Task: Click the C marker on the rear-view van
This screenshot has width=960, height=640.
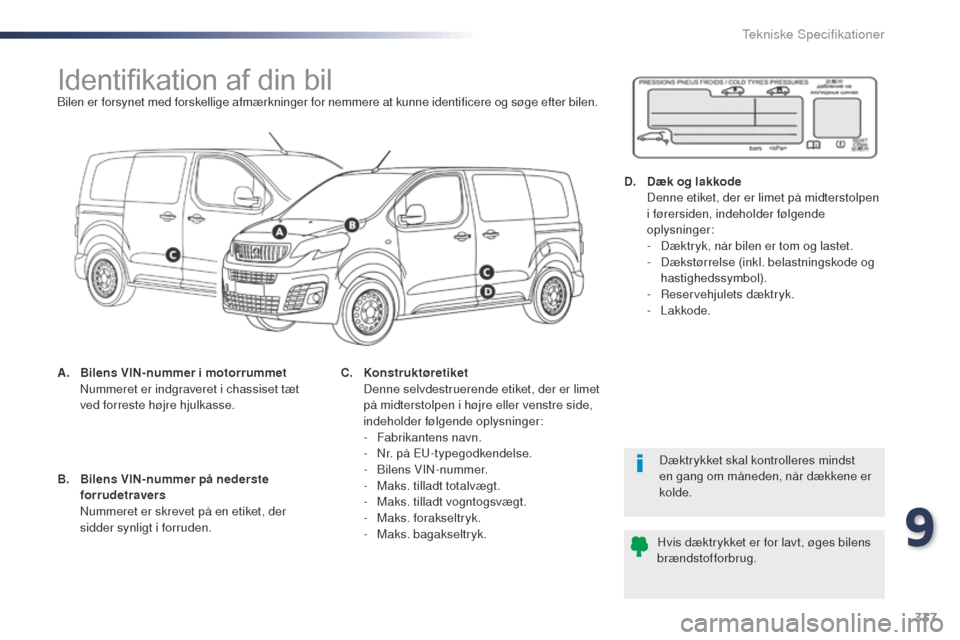Action: 173,254
